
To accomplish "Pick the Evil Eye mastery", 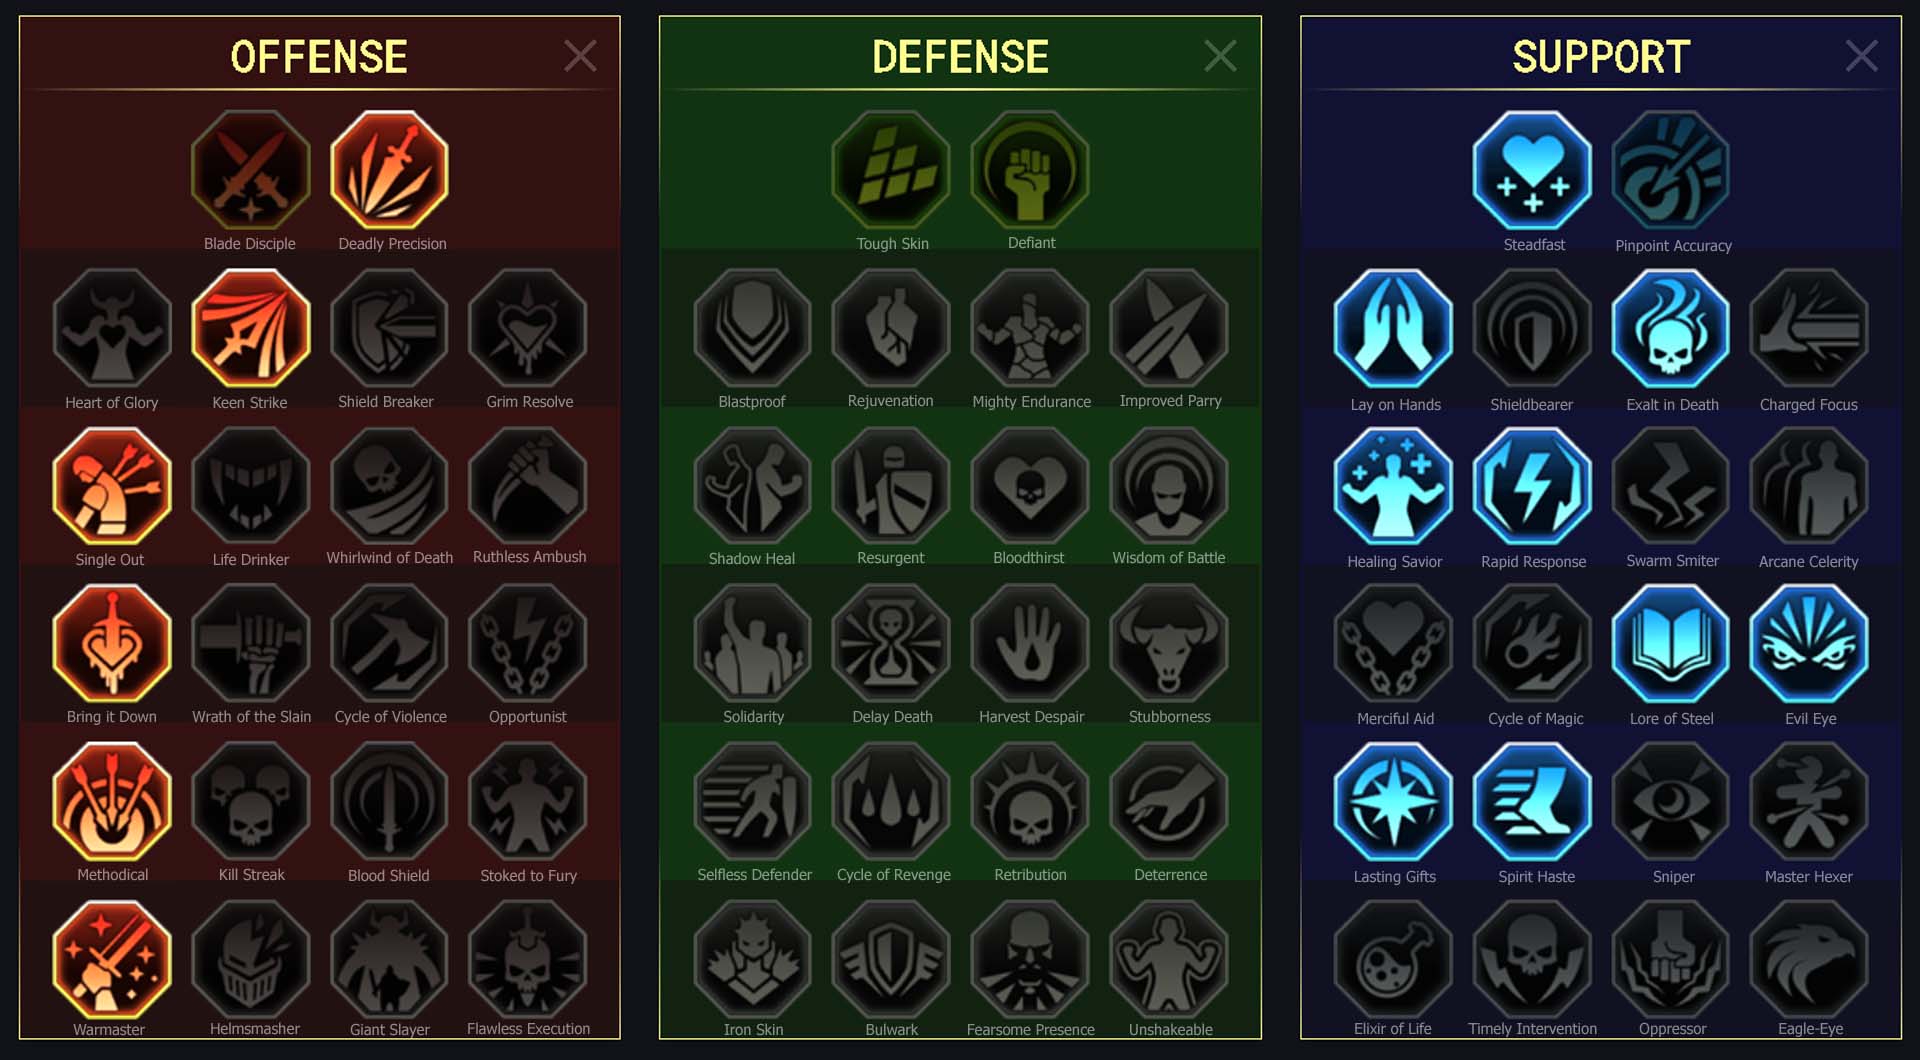I will pyautogui.click(x=1809, y=644).
